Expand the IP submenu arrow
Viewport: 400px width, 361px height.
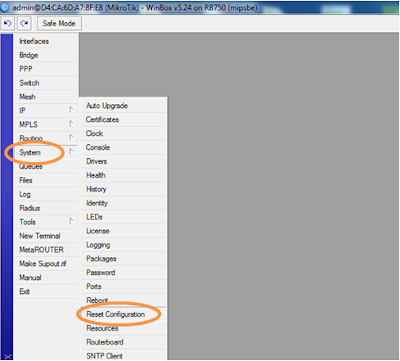tap(71, 110)
